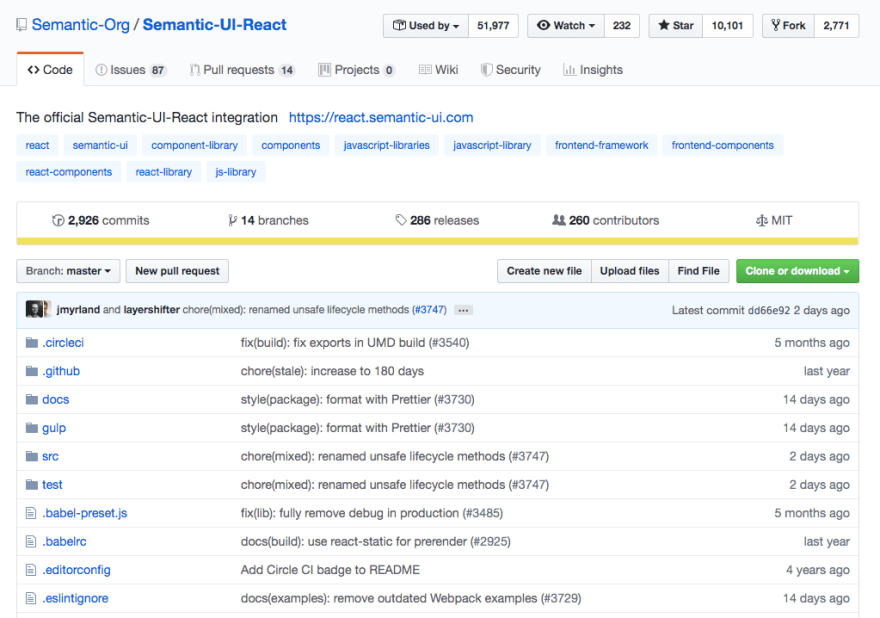The height and width of the screenshot is (618, 880).
Task: Open the Security tab
Action: pyautogui.click(x=511, y=70)
